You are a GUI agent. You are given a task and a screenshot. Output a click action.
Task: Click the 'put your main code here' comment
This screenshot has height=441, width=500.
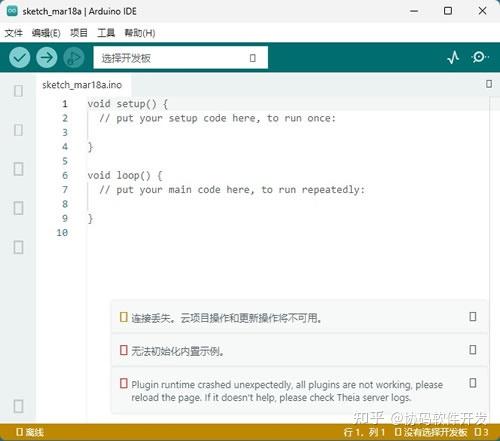coord(232,190)
